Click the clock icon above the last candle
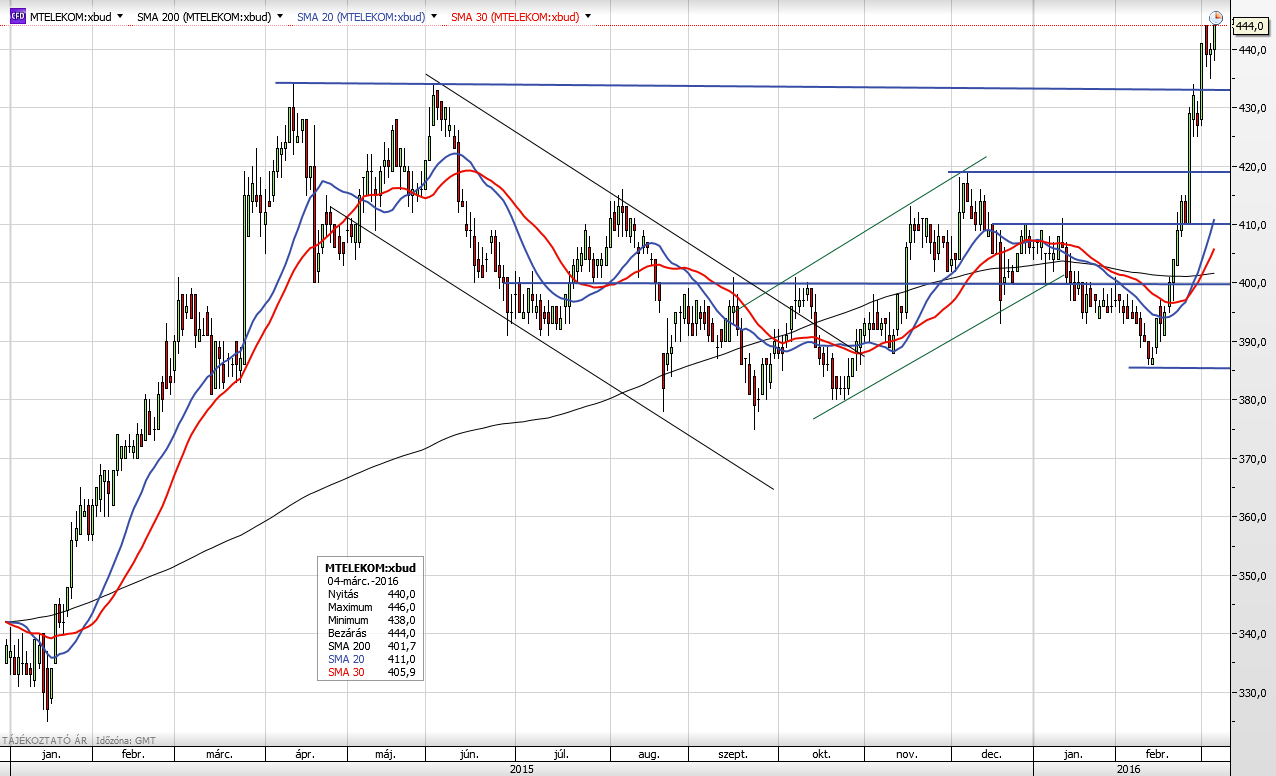This screenshot has height=776, width=1276. click(1216, 17)
